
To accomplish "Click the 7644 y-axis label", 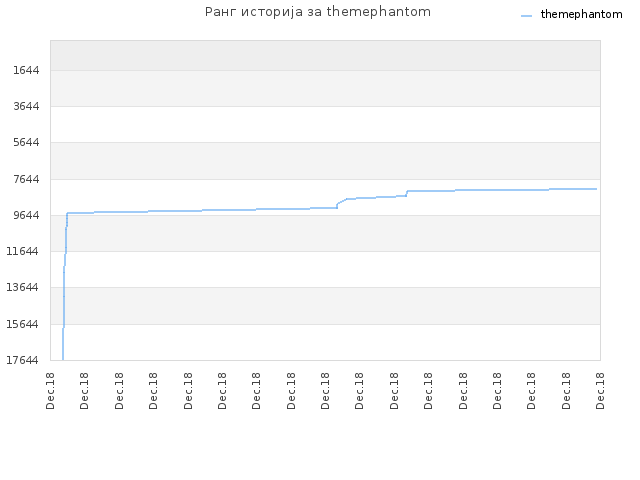I will 26,179.
